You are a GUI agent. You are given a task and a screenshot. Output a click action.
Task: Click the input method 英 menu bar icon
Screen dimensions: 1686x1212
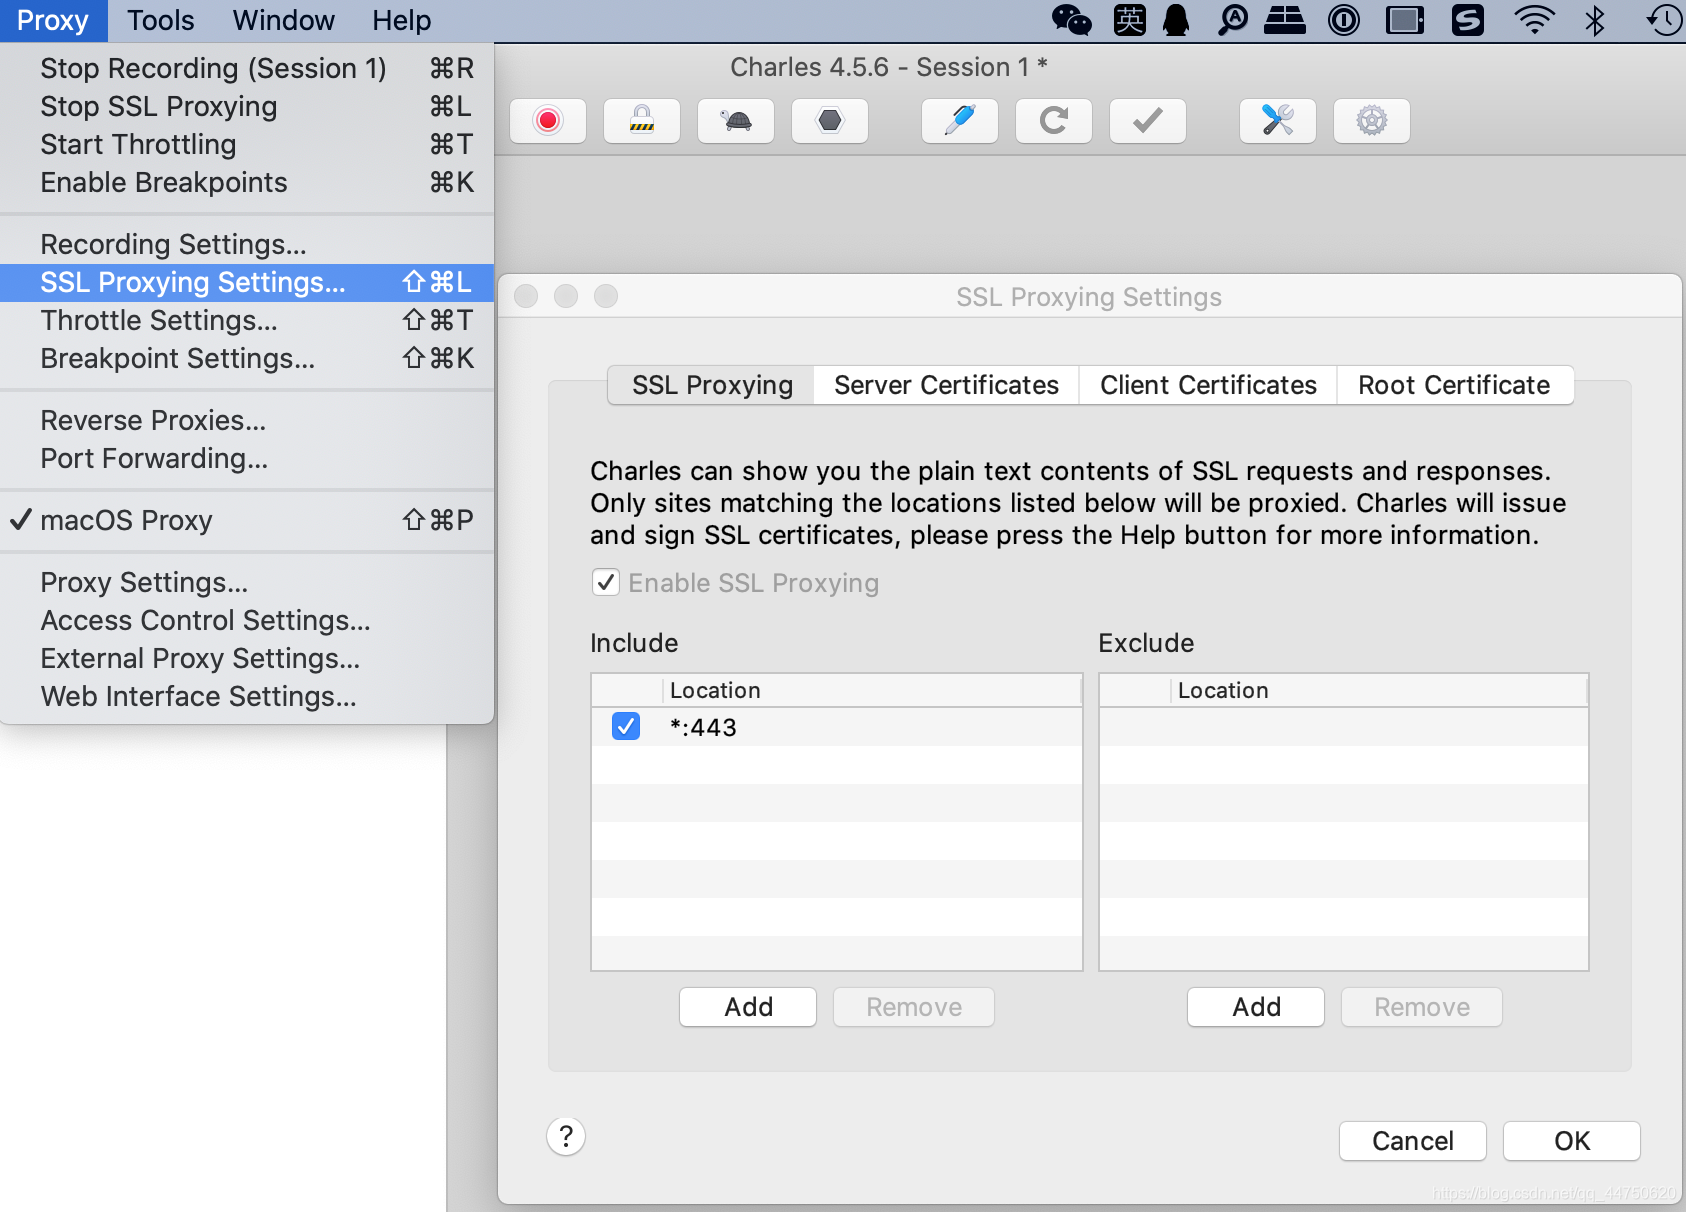click(x=1130, y=20)
